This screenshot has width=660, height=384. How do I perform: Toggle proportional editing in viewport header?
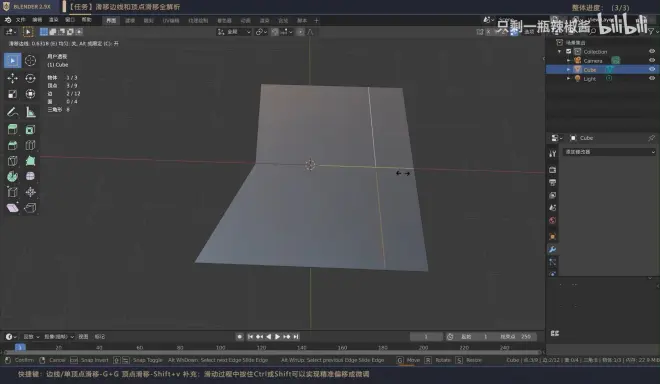pos(300,32)
